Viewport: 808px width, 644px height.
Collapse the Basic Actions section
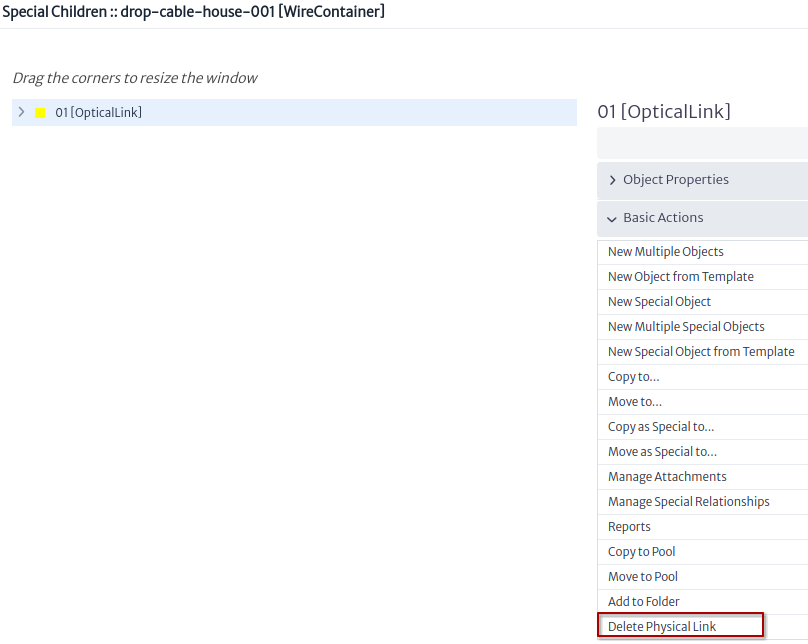[x=702, y=218]
